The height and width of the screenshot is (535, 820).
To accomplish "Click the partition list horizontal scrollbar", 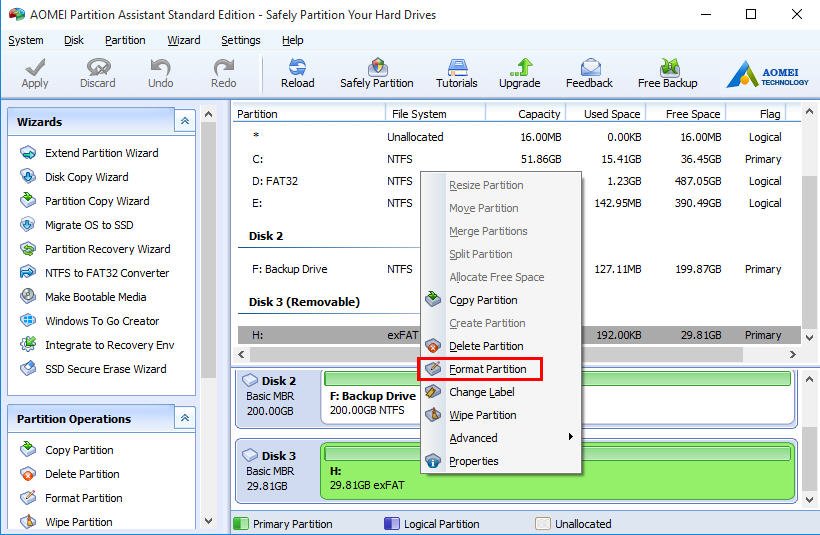I will [x=497, y=354].
